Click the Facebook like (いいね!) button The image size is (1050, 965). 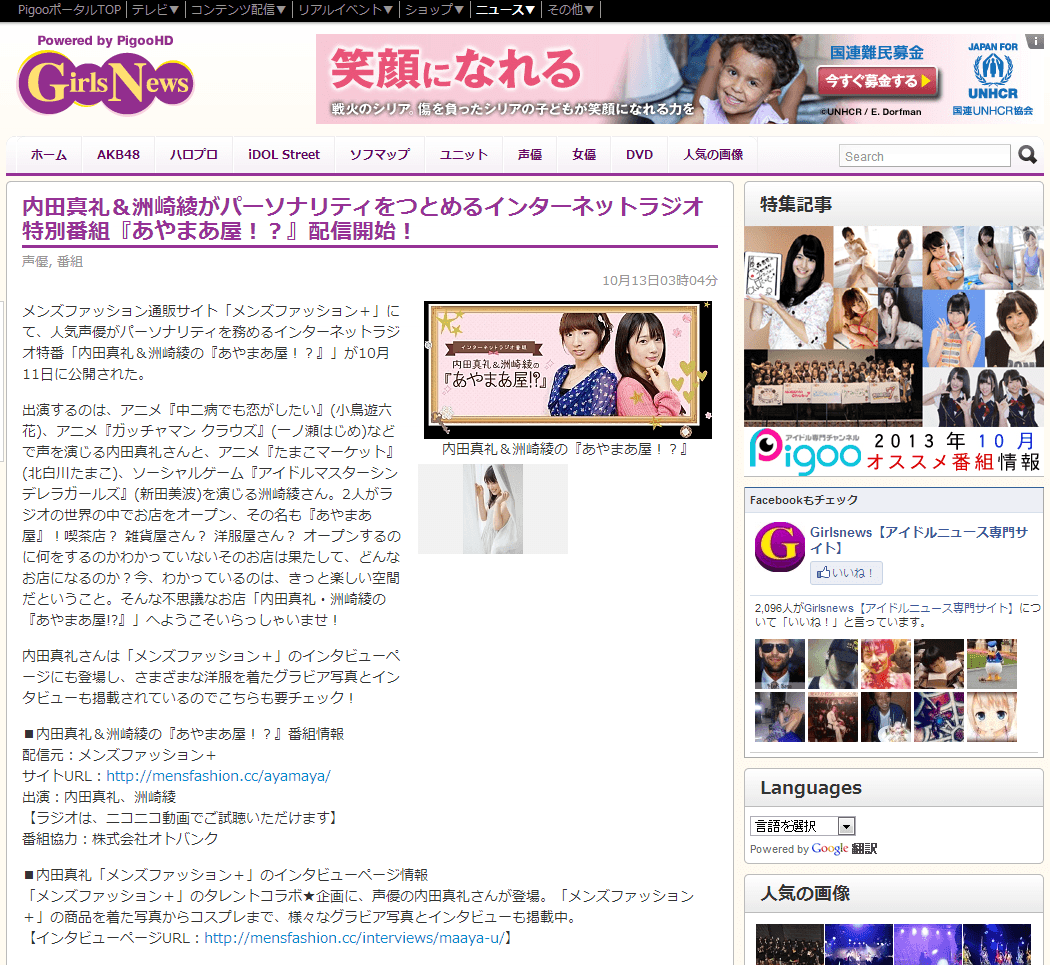click(846, 573)
